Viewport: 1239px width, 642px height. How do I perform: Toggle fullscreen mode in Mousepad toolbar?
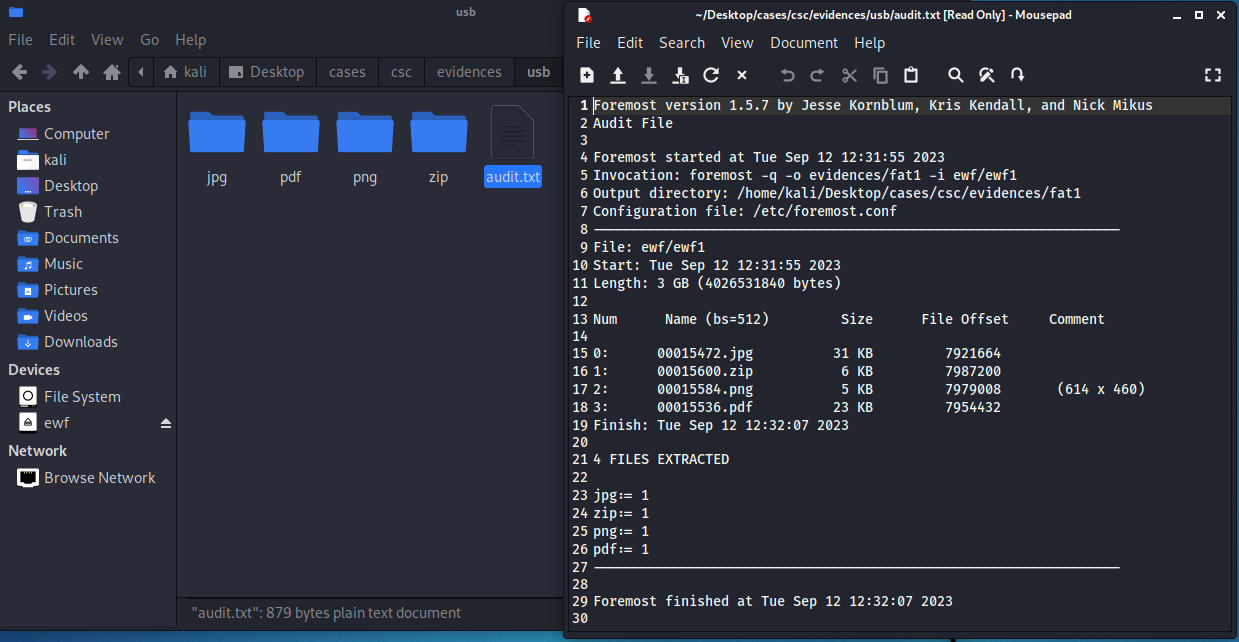point(1213,75)
